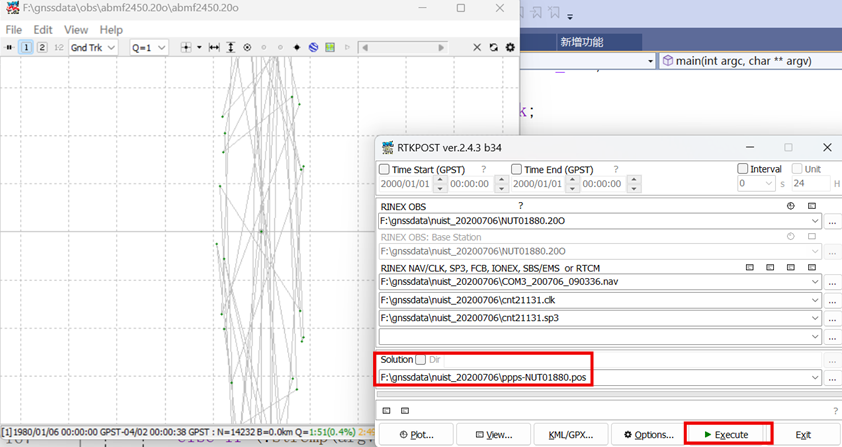This screenshot has width=842, height=447.
Task: Expand the cnt21131.sp3 path dropdown
Action: (815, 318)
